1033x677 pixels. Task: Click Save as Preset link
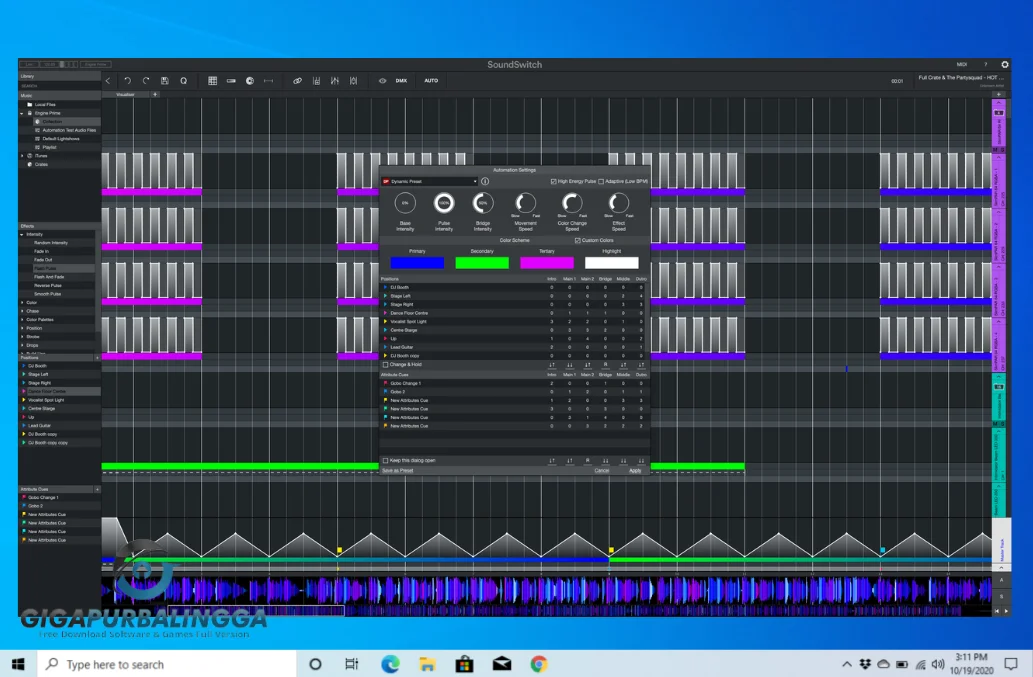tap(397, 470)
